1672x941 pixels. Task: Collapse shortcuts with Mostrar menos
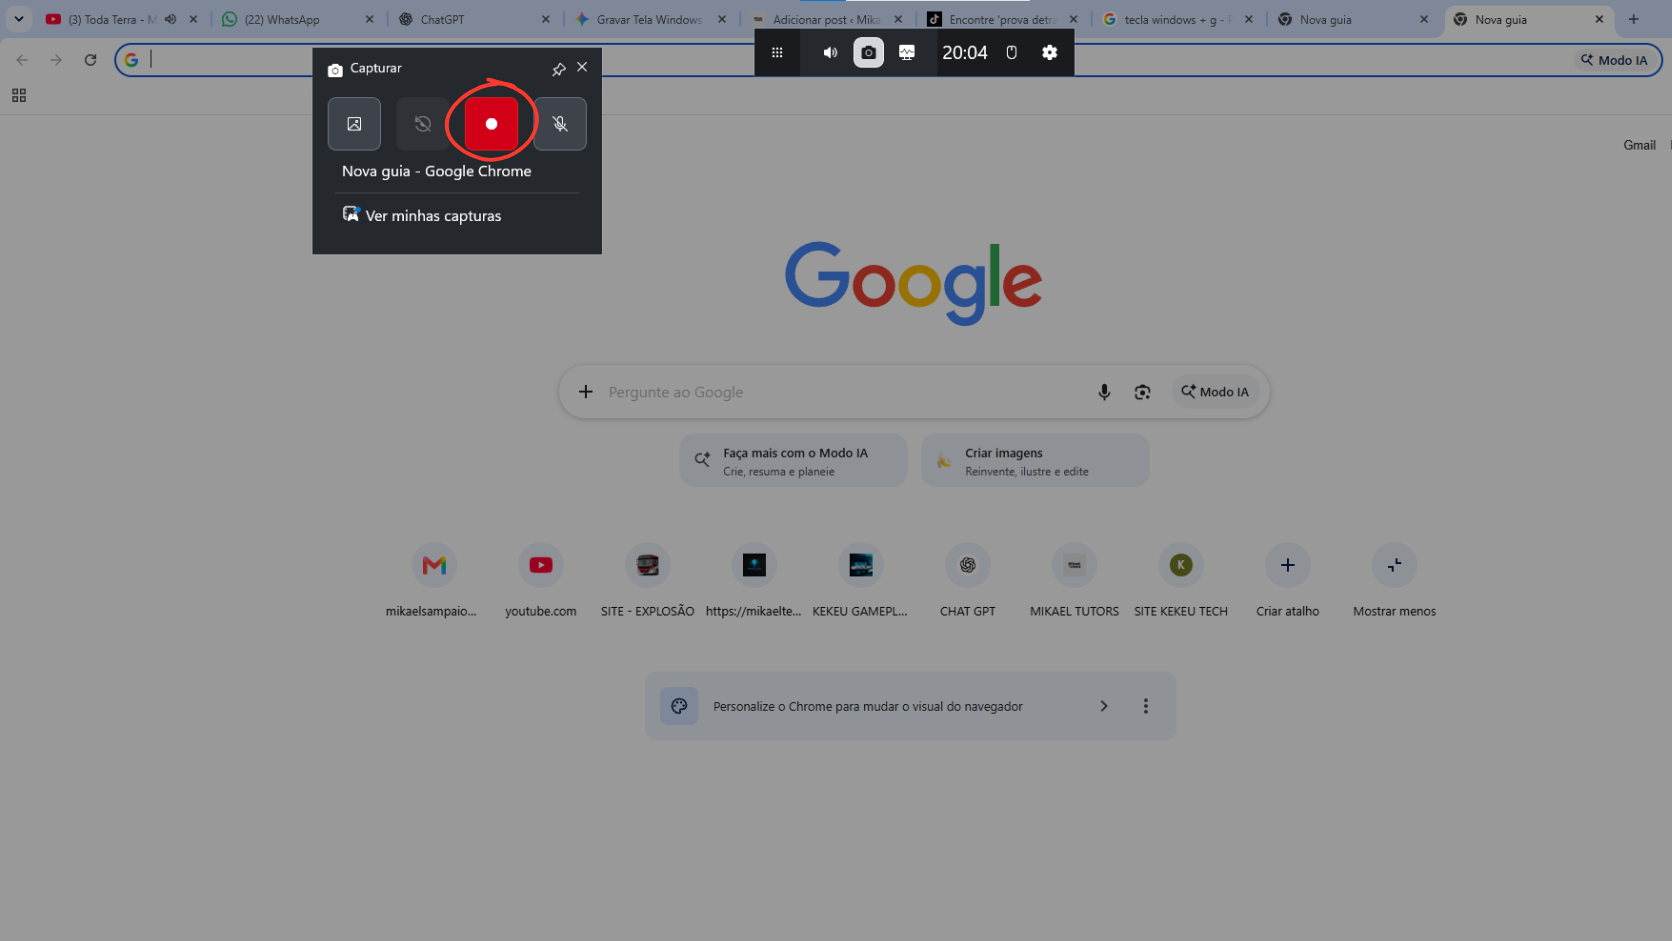pyautogui.click(x=1395, y=580)
